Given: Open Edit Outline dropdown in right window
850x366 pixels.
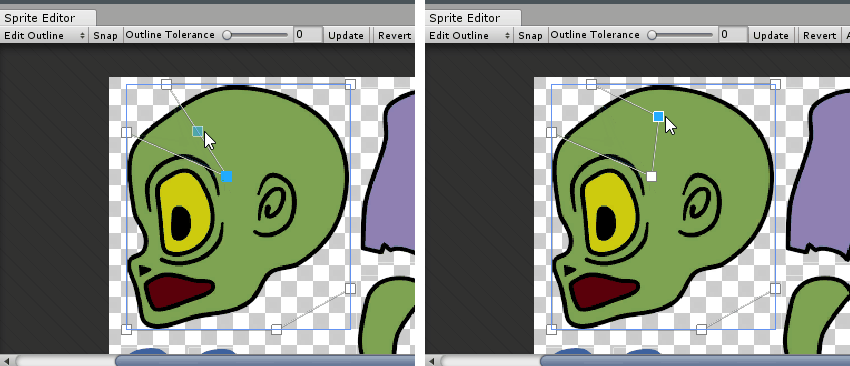Looking at the screenshot, I should coord(469,35).
